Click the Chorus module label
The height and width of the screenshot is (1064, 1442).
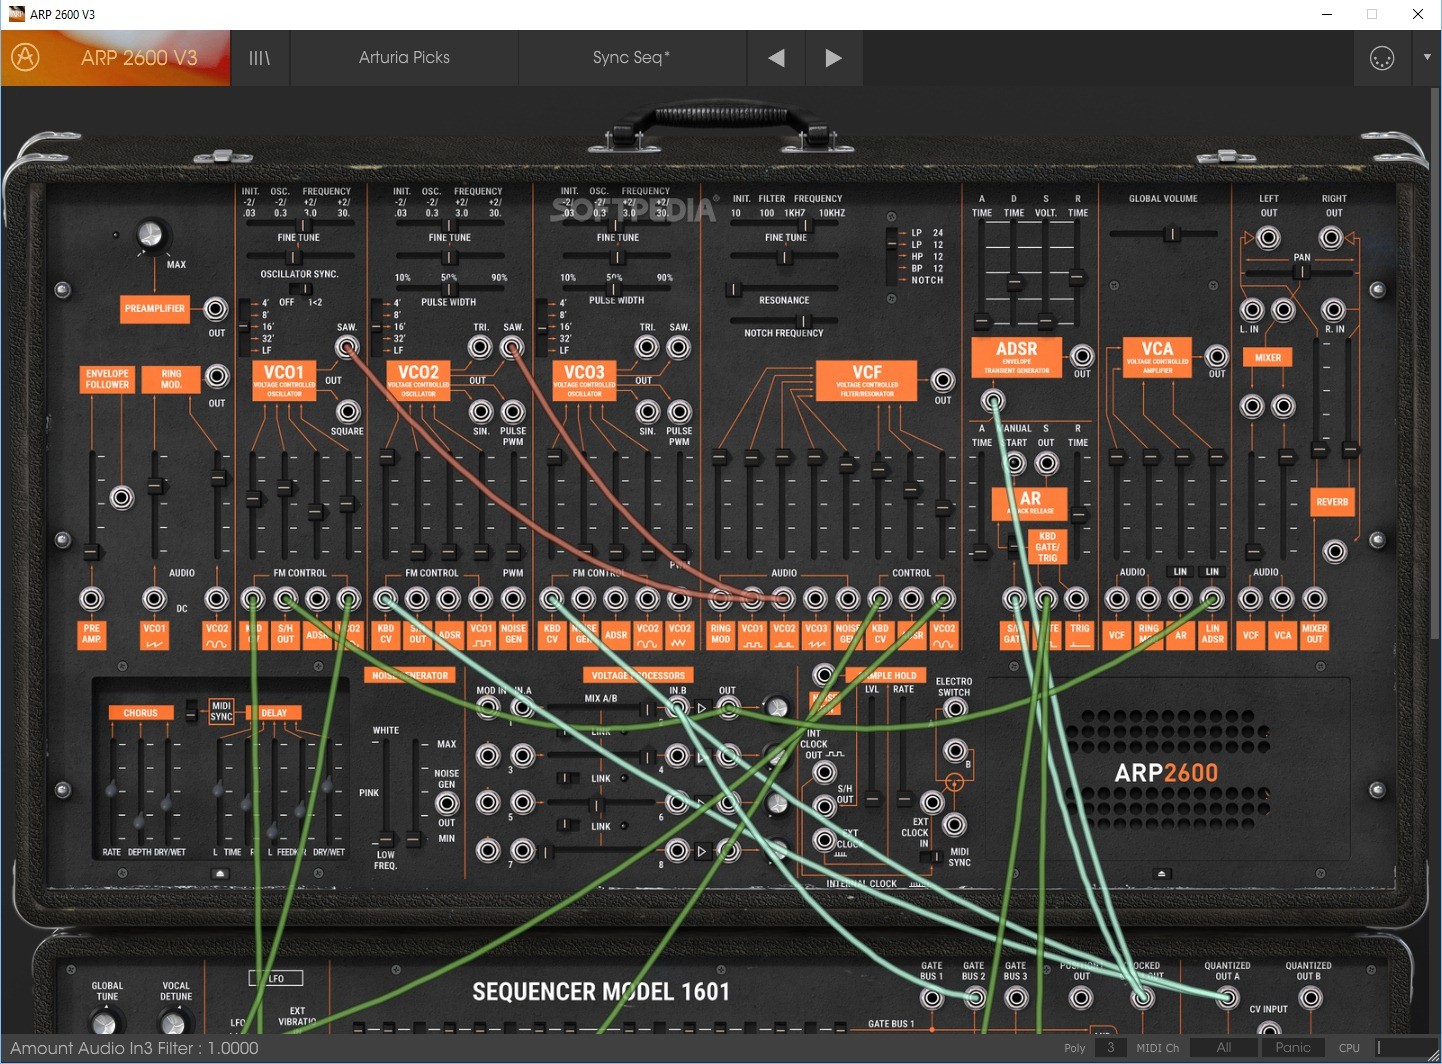click(141, 713)
